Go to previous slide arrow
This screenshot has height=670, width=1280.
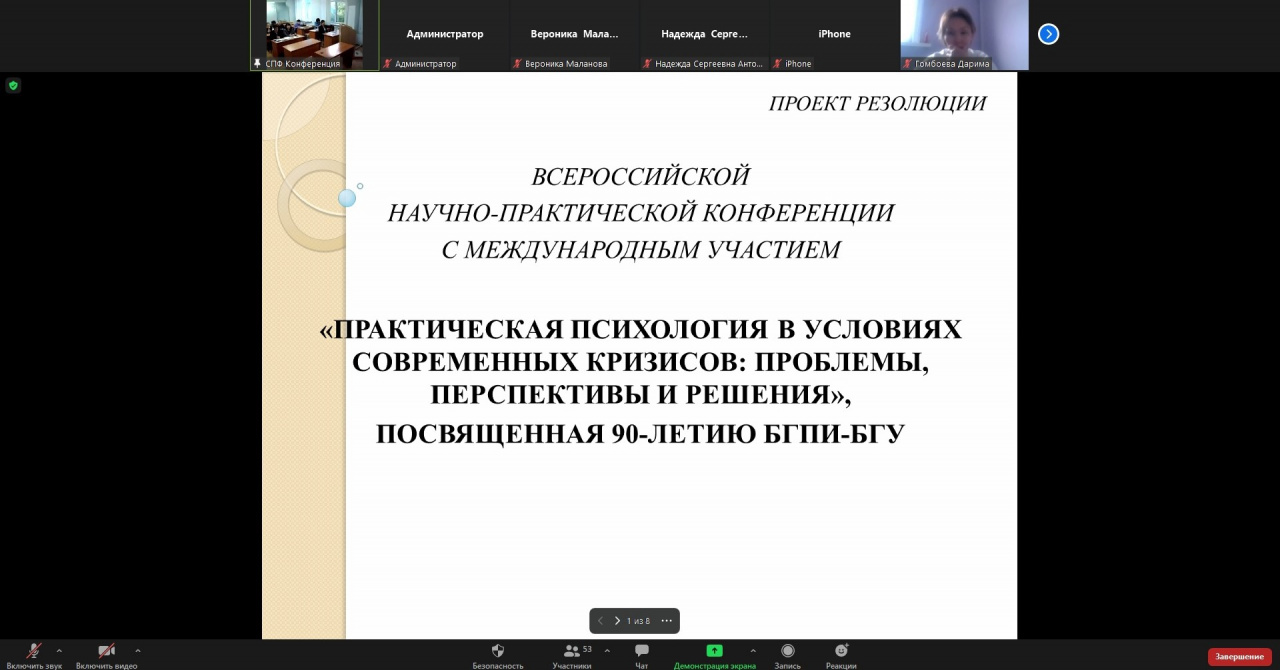(x=600, y=621)
